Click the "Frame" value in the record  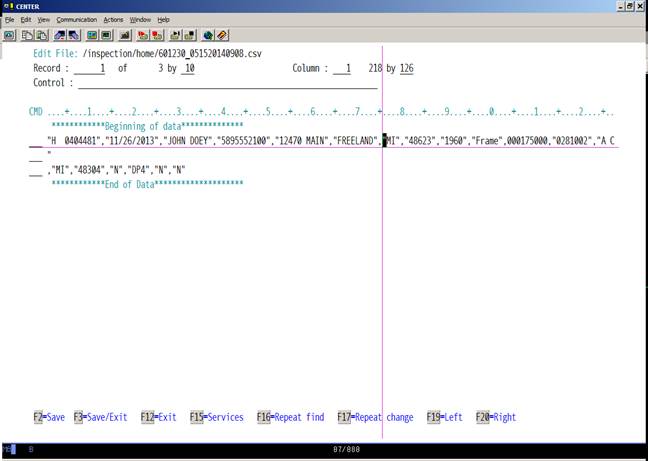[x=487, y=141]
